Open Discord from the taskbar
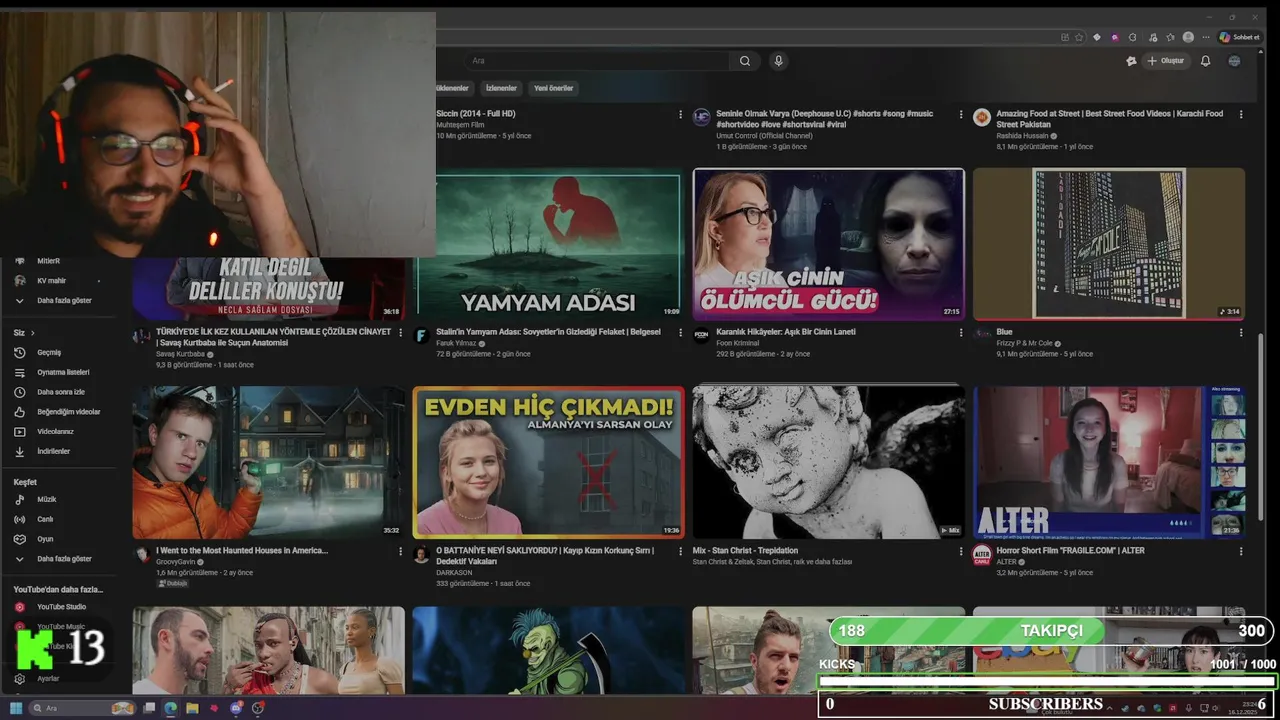The height and width of the screenshot is (720, 1280). pyautogui.click(x=236, y=708)
